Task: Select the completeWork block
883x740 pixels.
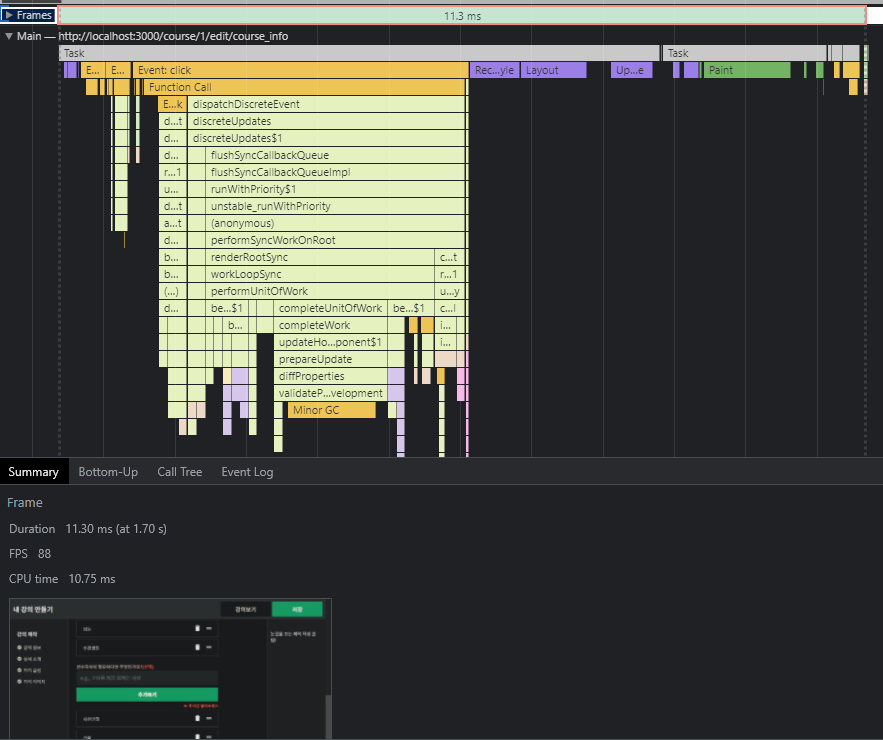Action: pos(331,325)
